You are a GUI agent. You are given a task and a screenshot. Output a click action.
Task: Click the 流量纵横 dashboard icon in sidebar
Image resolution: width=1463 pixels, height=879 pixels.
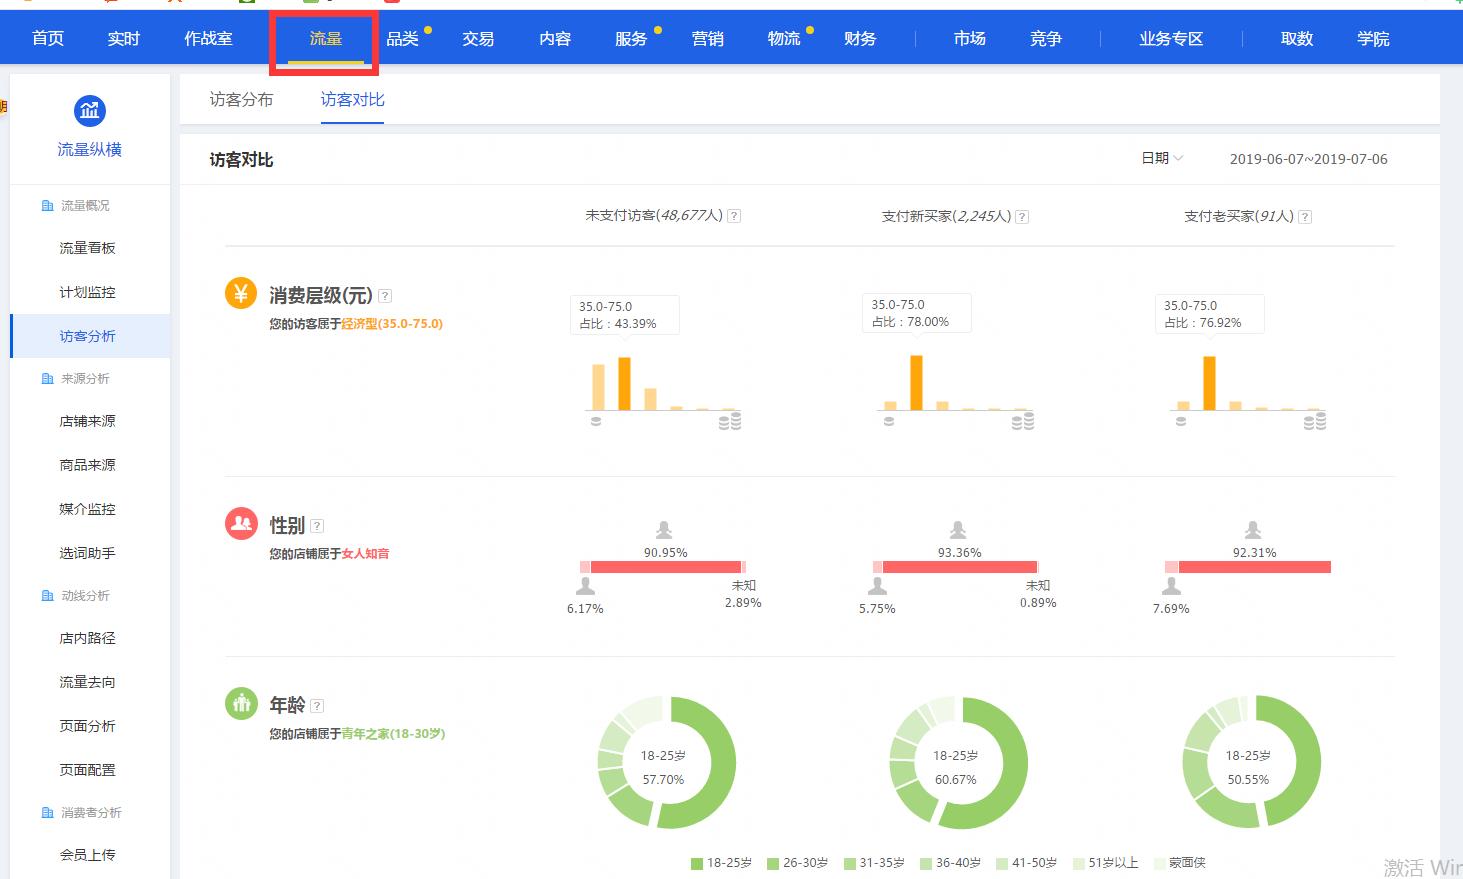click(88, 111)
